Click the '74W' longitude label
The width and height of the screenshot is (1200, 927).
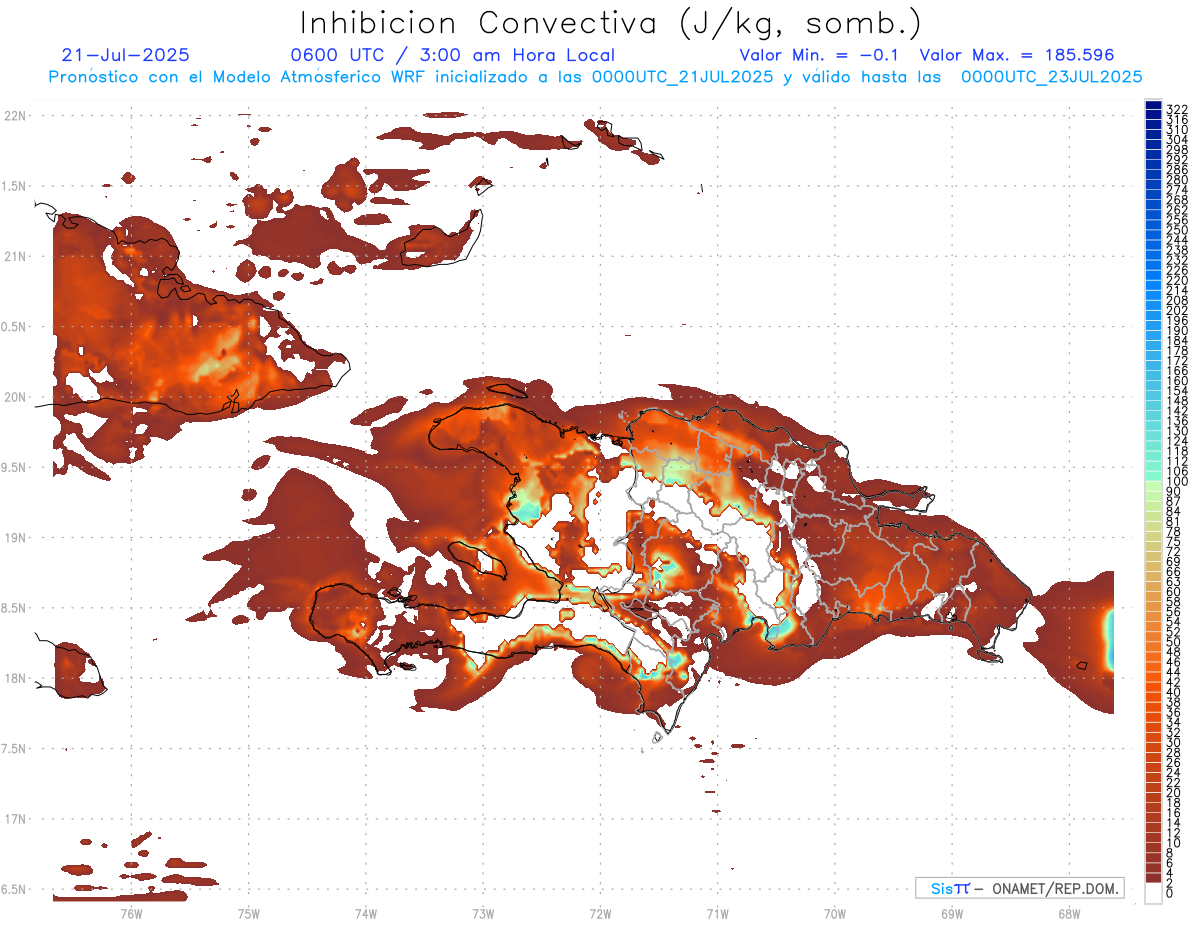click(x=365, y=912)
